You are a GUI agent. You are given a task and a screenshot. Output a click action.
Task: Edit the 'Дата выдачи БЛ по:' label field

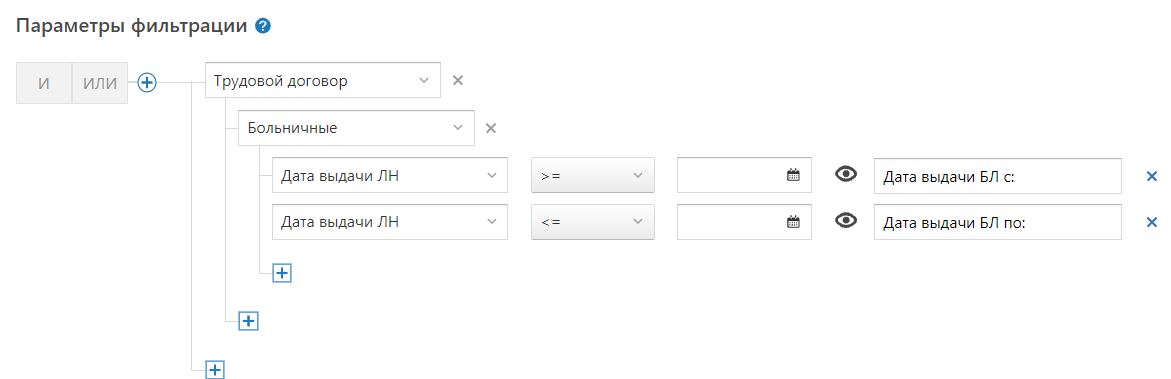pos(998,222)
